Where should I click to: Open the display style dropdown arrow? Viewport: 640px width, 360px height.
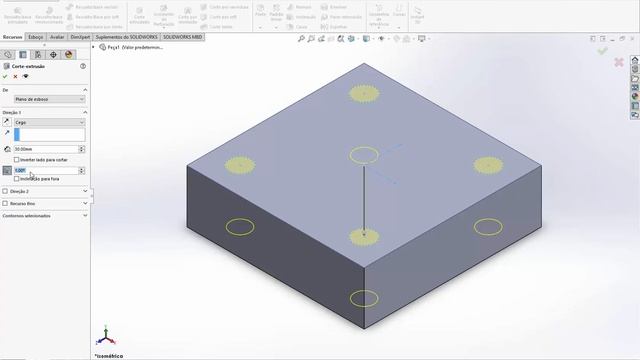click(373, 39)
